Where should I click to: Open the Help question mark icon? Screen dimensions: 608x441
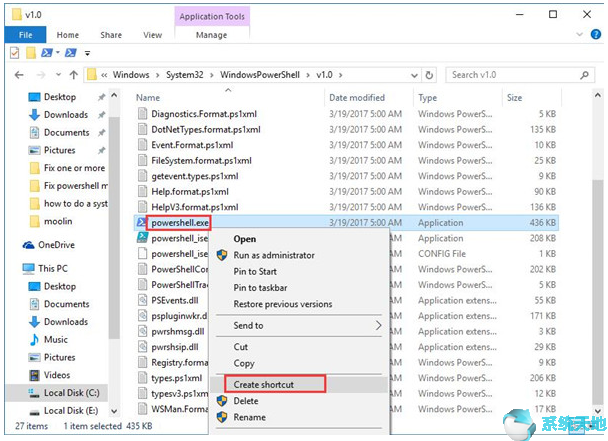pos(596,35)
